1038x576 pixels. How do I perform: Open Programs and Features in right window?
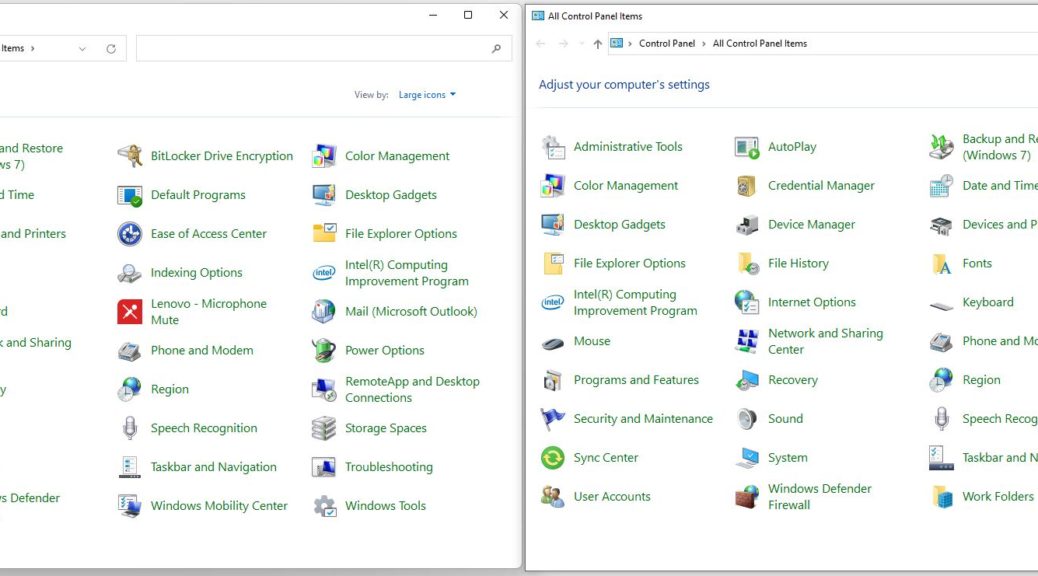(636, 380)
